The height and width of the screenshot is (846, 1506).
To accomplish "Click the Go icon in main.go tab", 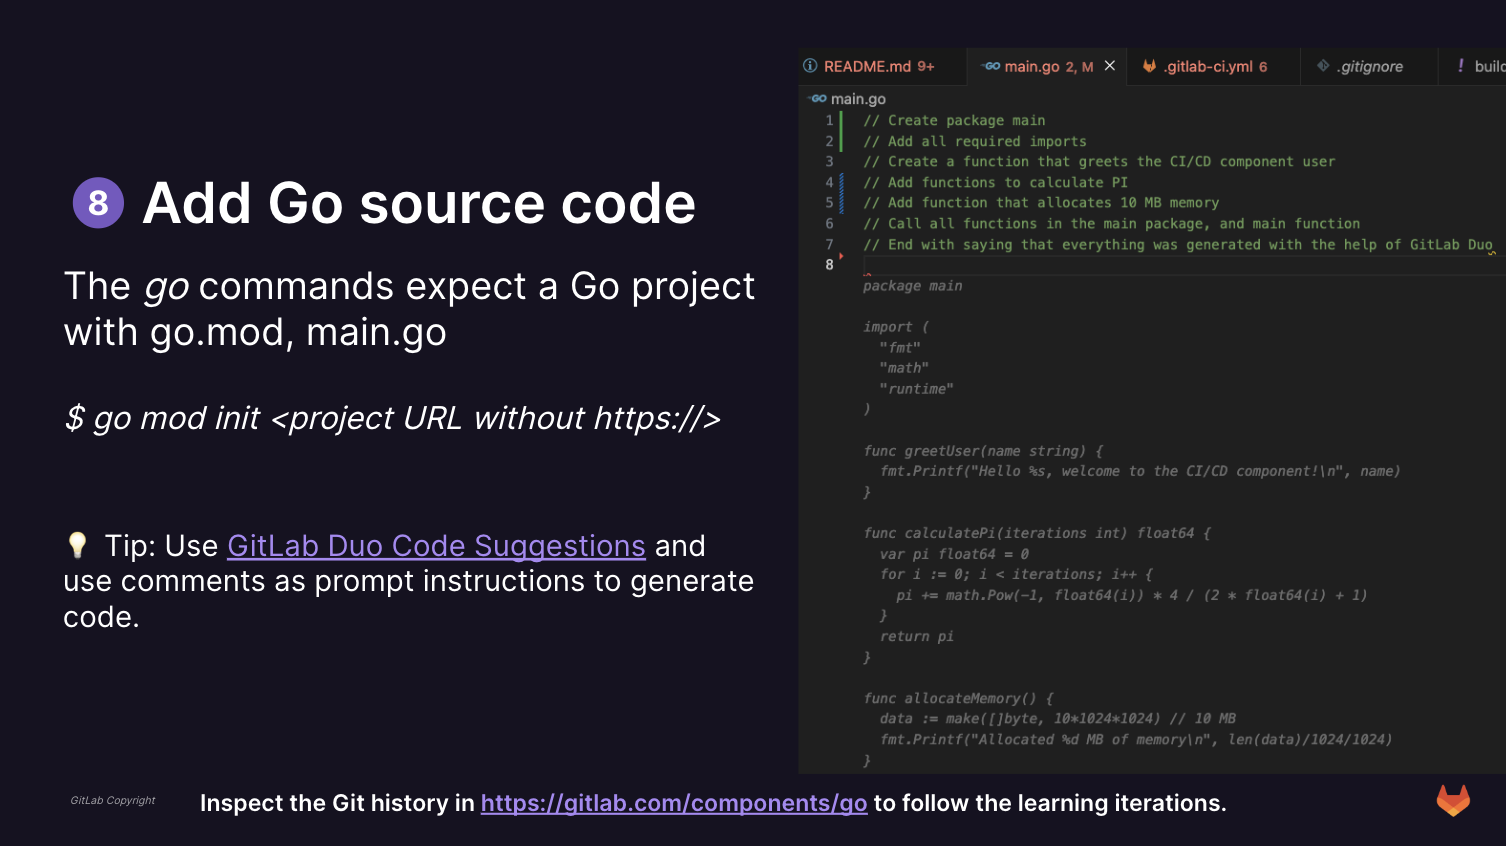I will (x=991, y=66).
